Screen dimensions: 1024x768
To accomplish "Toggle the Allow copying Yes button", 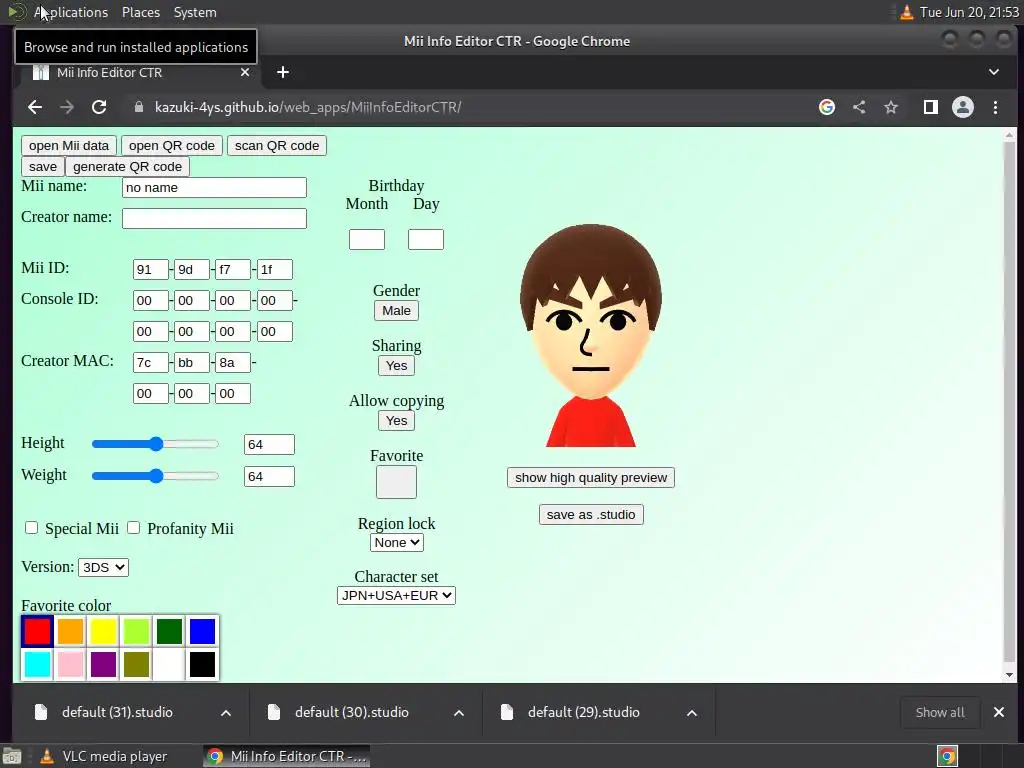I will point(396,421).
